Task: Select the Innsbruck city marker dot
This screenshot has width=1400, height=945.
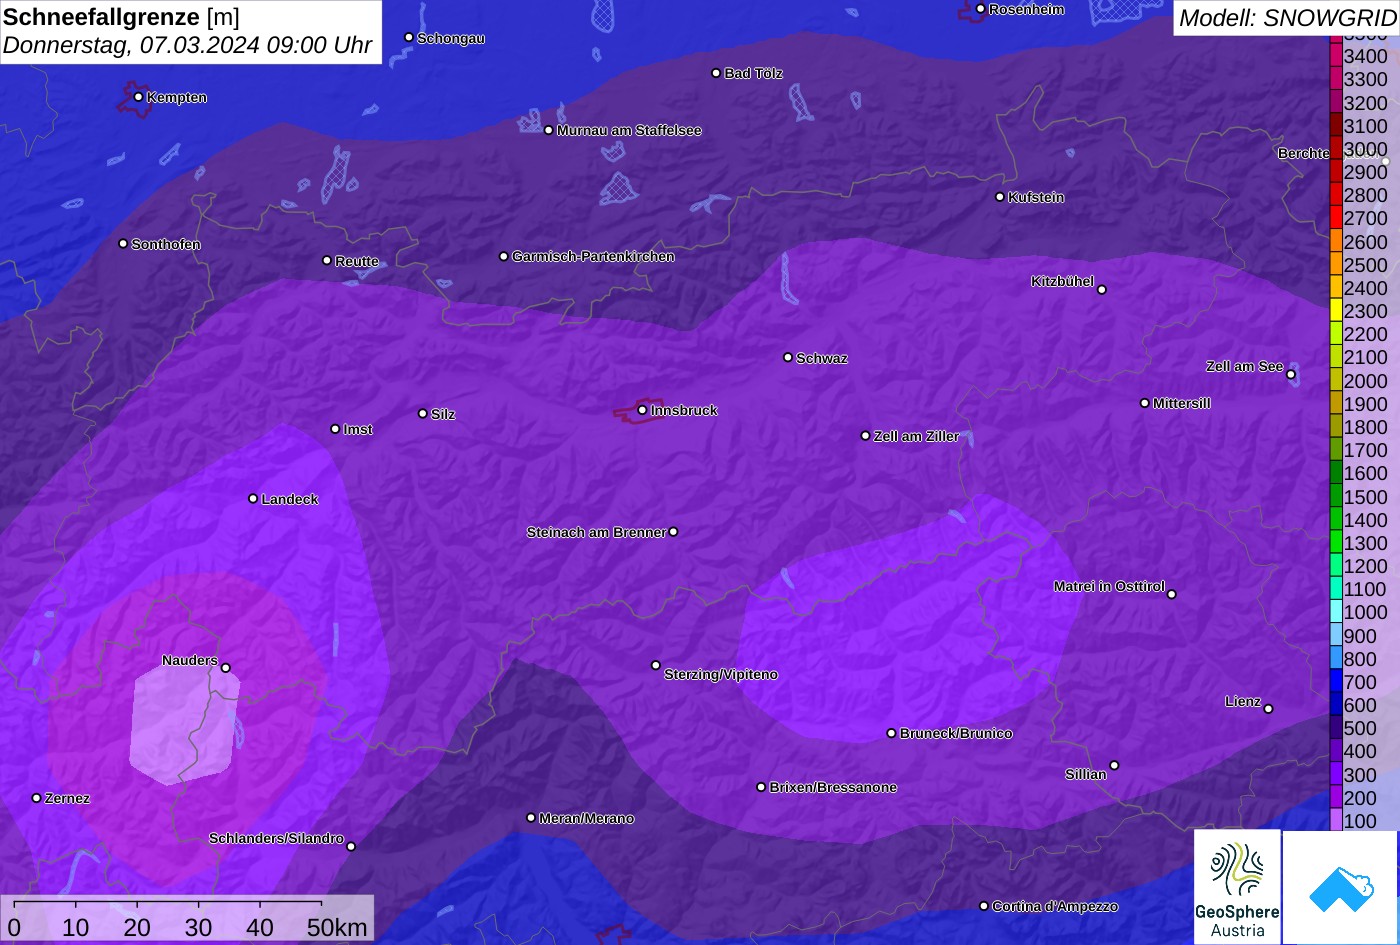Action: tap(642, 410)
